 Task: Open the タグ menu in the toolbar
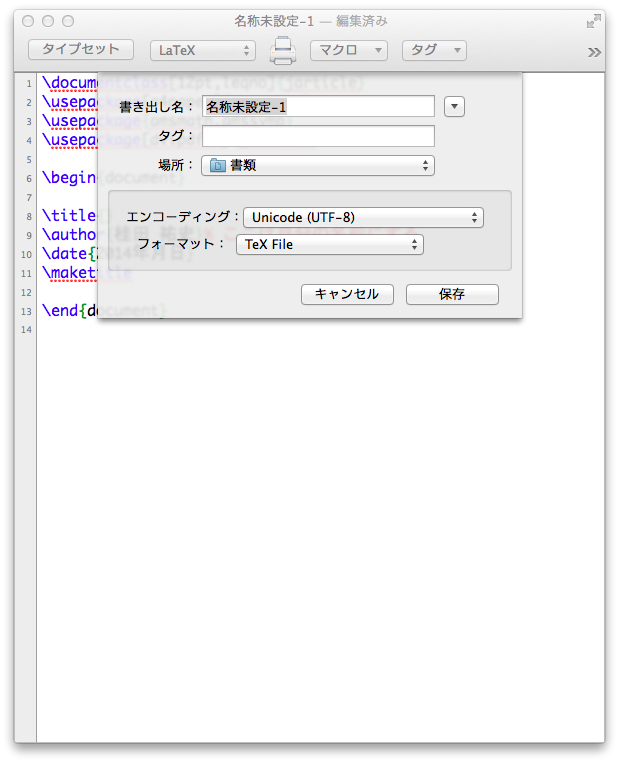(434, 50)
